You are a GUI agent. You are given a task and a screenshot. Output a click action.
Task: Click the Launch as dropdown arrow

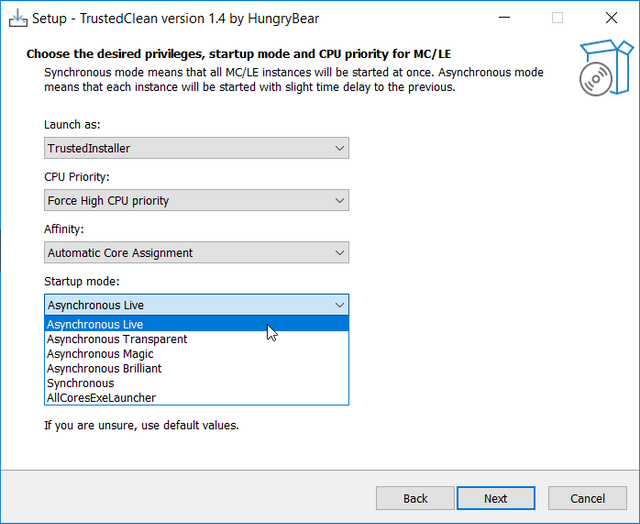(x=339, y=148)
